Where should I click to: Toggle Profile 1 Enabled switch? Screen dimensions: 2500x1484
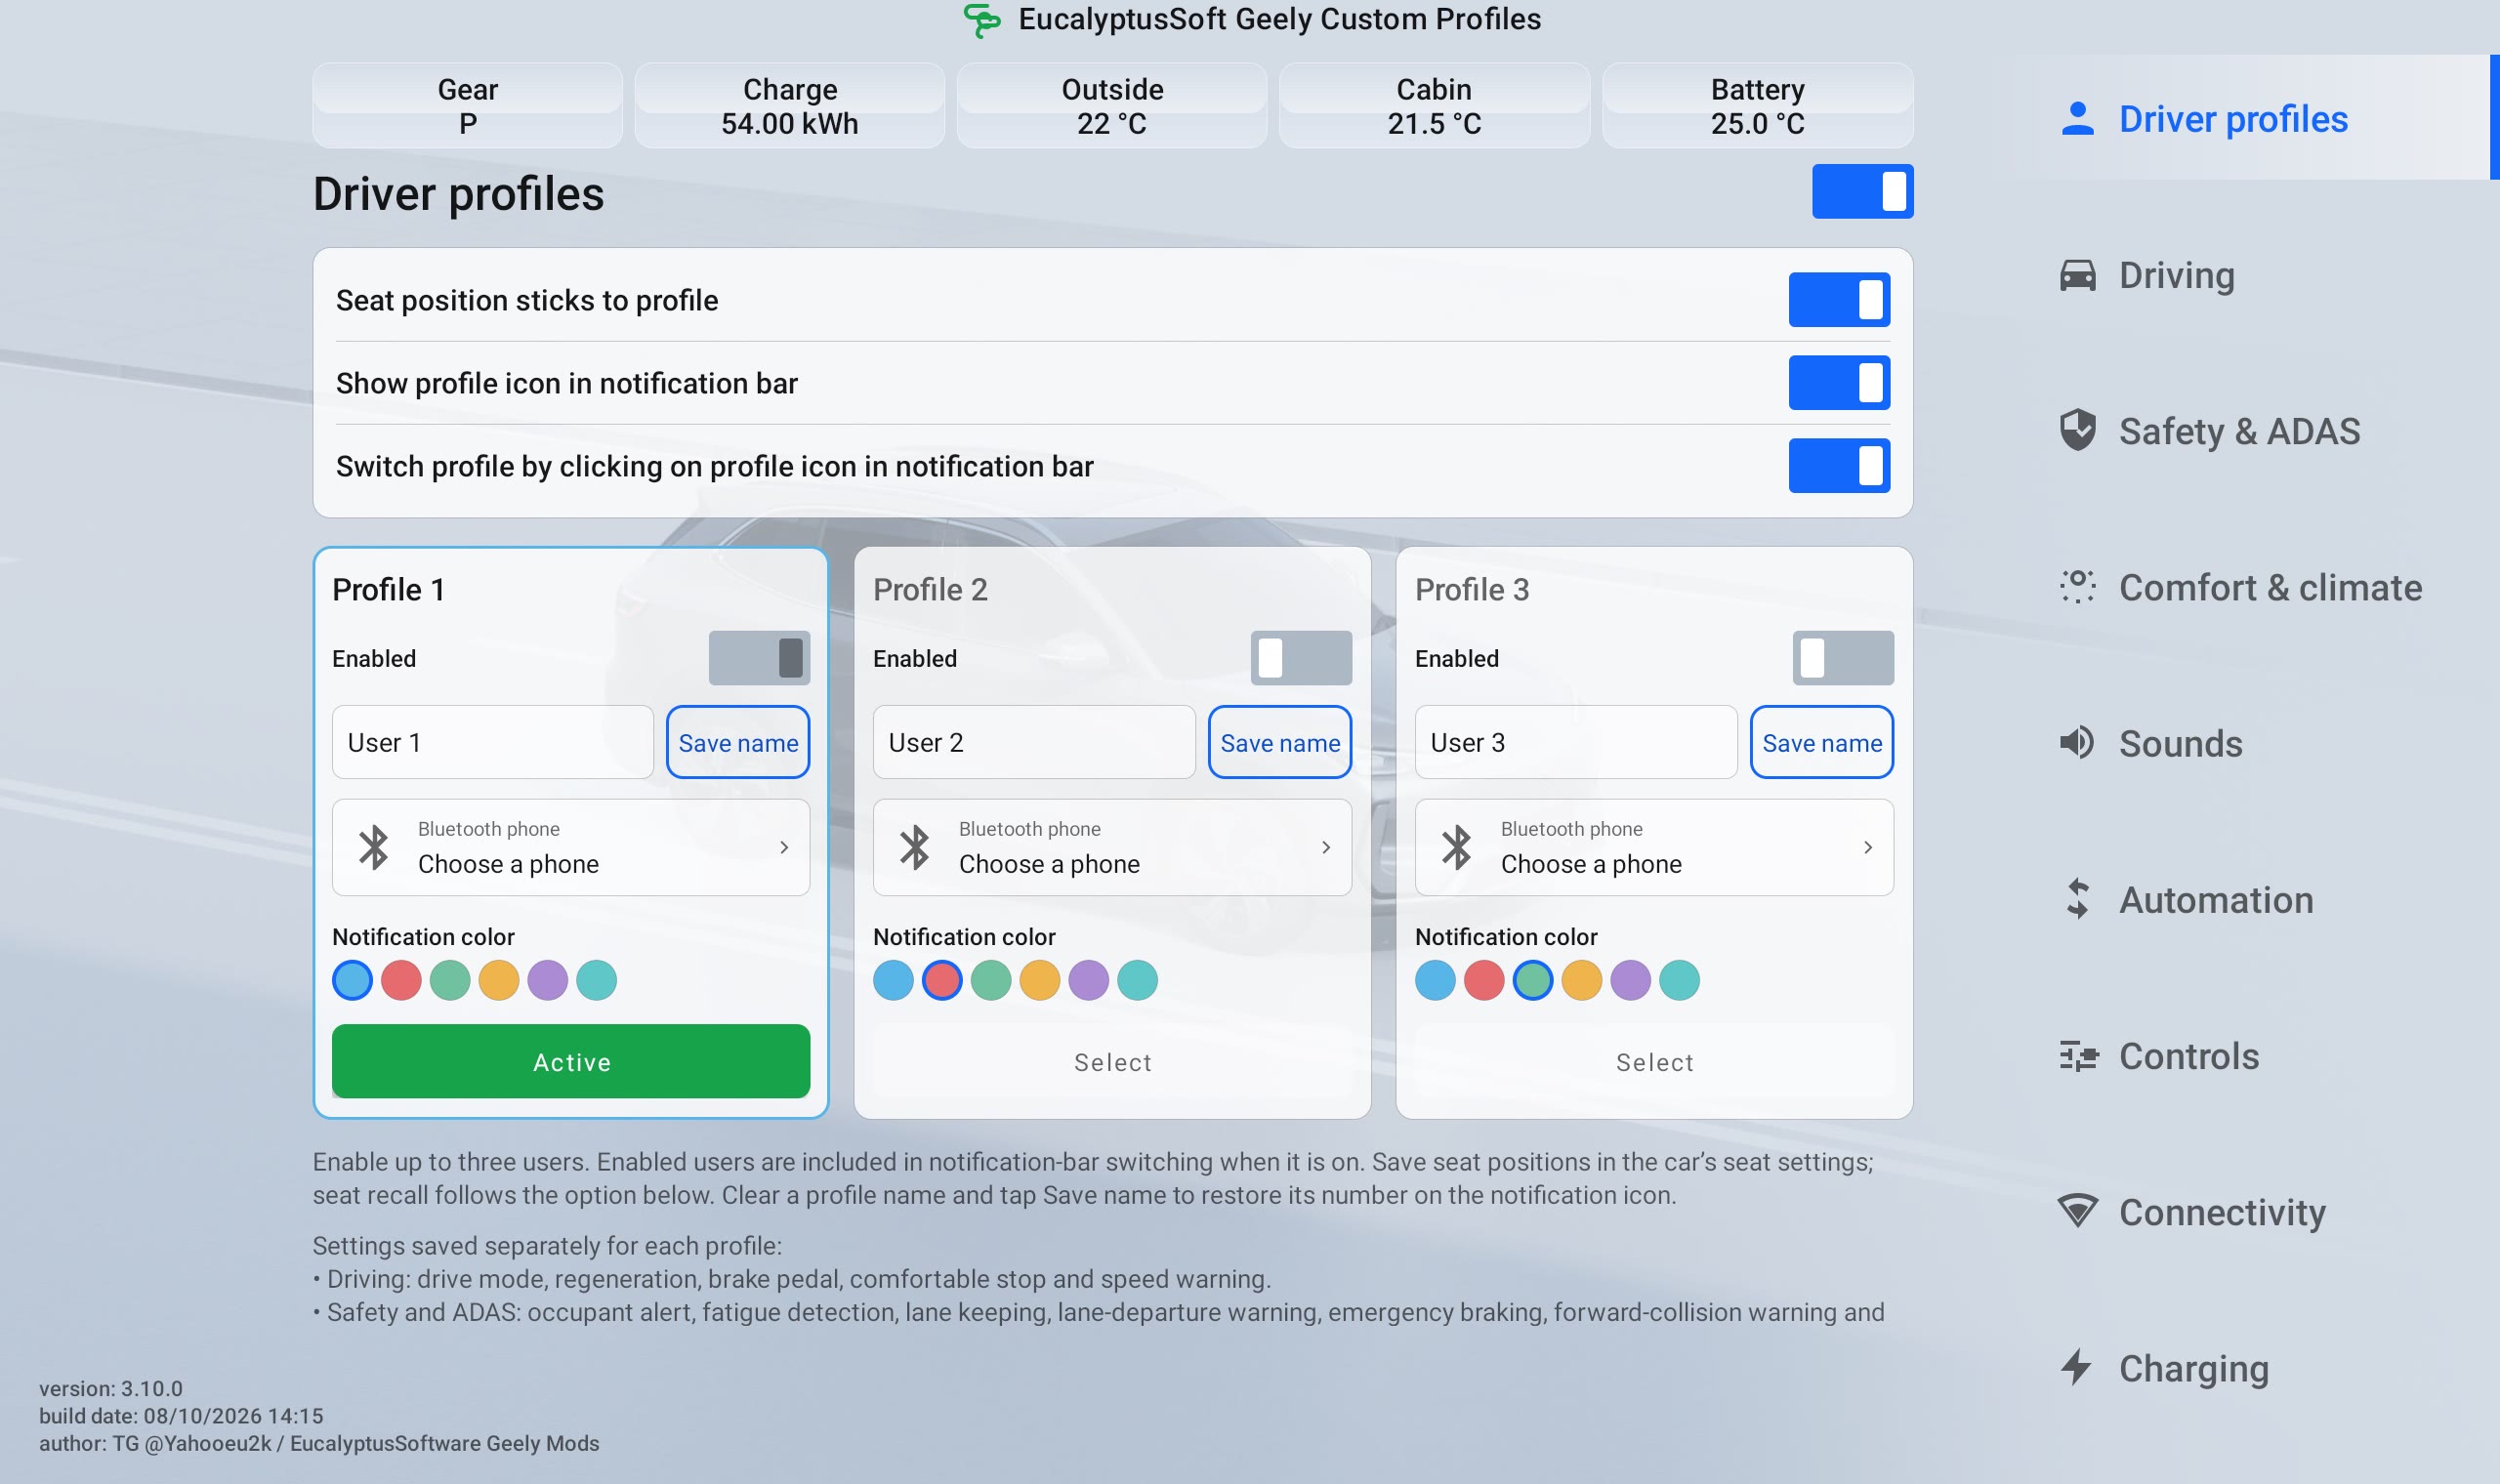coord(759,658)
